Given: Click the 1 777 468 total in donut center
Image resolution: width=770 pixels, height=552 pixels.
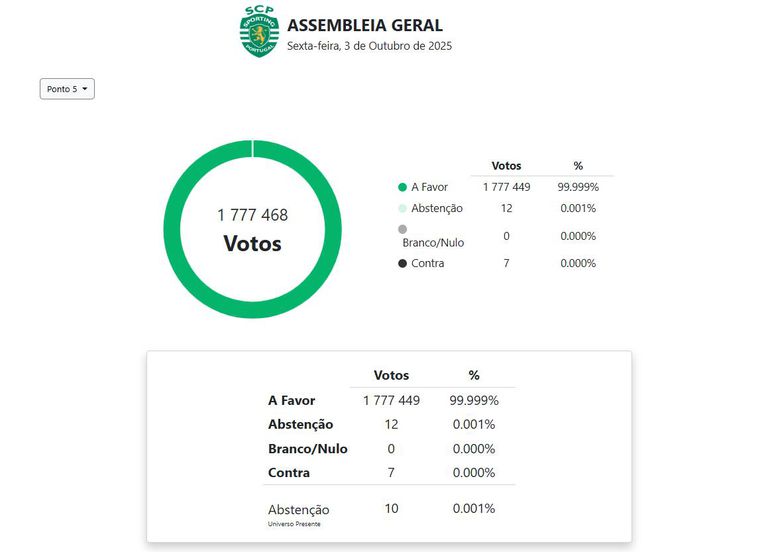Looking at the screenshot, I should click(252, 215).
